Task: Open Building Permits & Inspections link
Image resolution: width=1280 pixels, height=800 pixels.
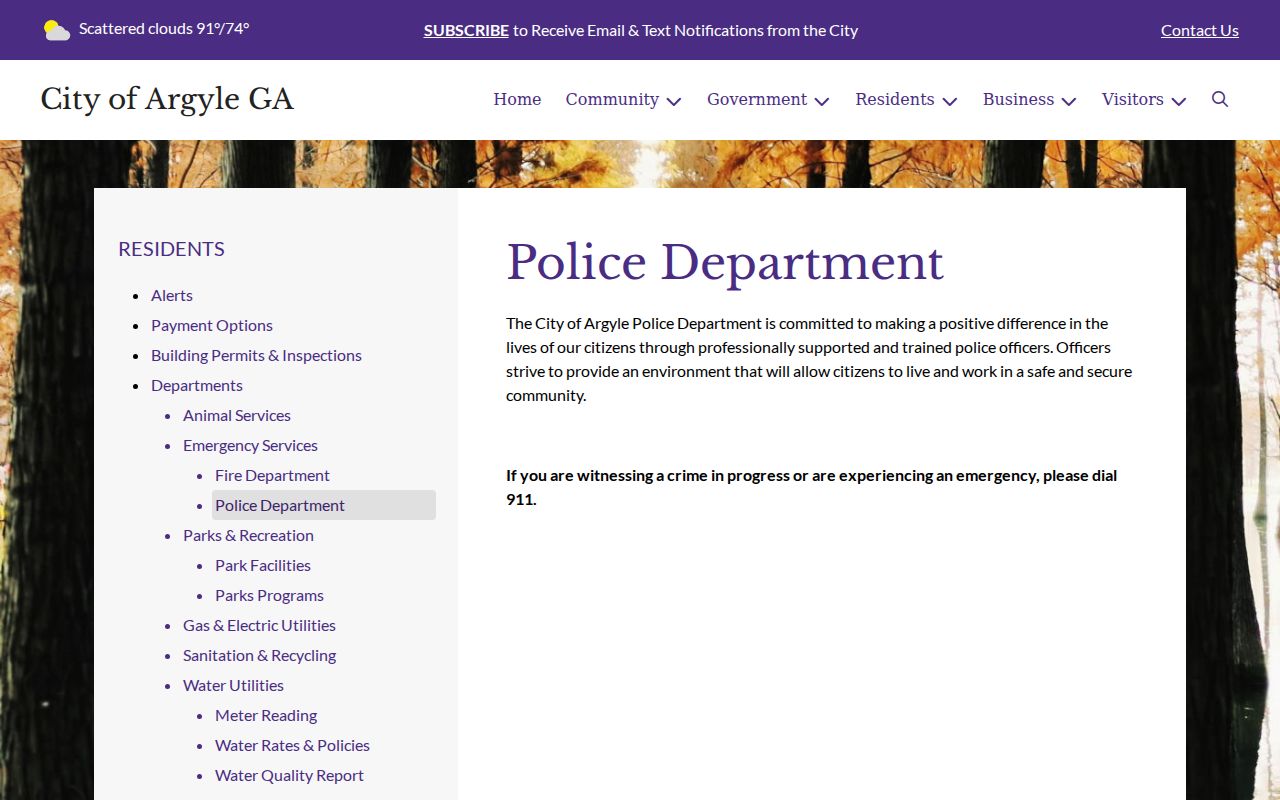Action: 256,355
